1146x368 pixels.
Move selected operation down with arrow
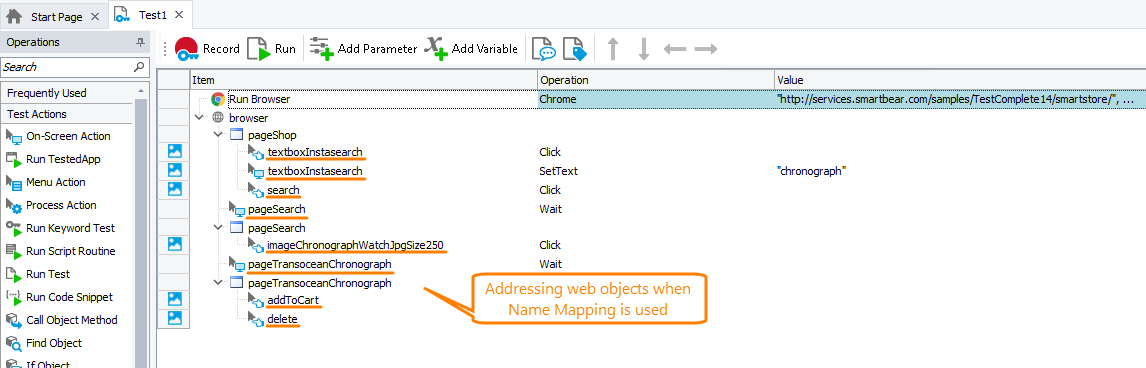coord(643,49)
